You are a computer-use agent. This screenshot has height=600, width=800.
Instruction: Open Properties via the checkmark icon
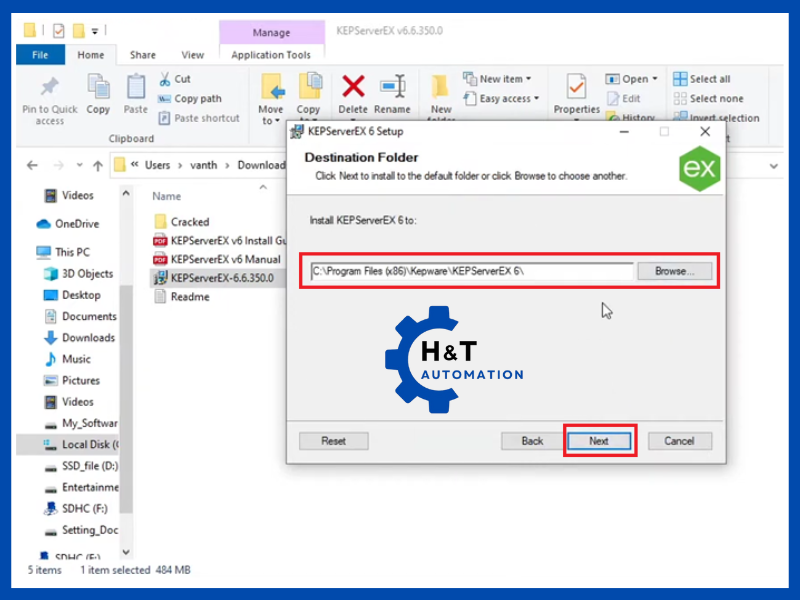click(x=576, y=87)
